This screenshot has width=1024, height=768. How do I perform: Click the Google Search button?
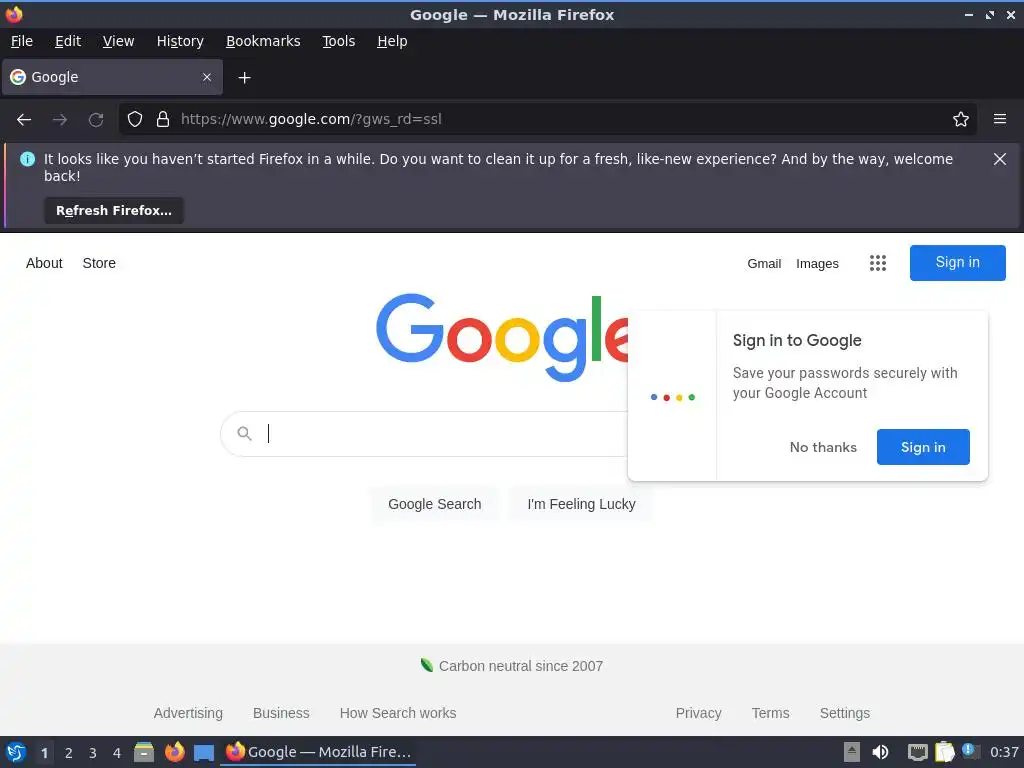(x=434, y=504)
